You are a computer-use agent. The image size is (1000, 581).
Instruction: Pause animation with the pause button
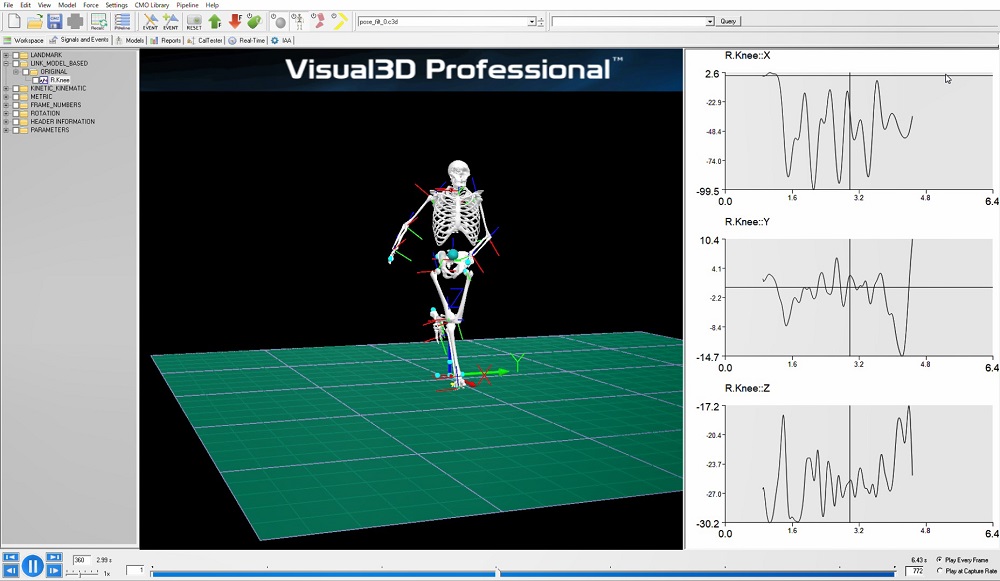(32, 567)
